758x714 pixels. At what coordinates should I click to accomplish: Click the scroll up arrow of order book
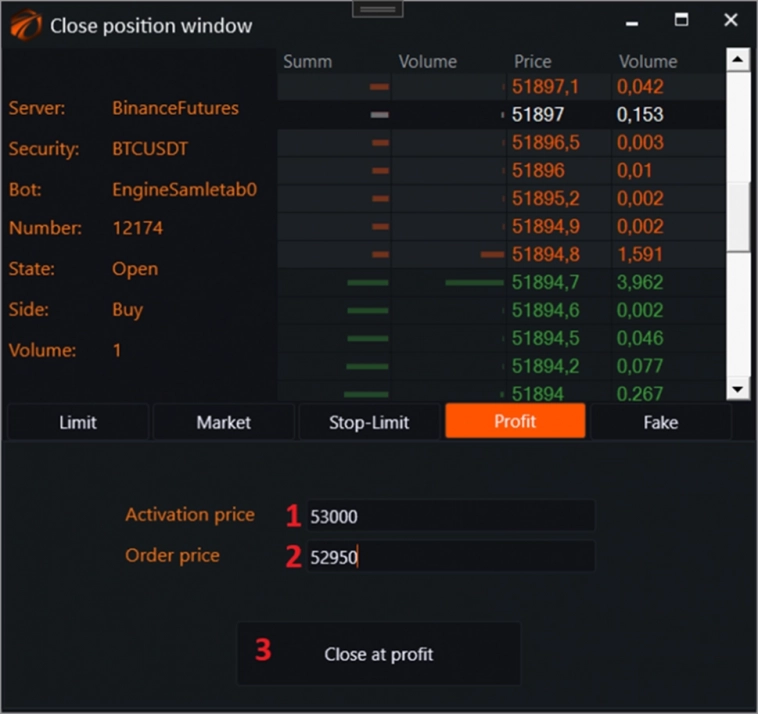pos(738,59)
